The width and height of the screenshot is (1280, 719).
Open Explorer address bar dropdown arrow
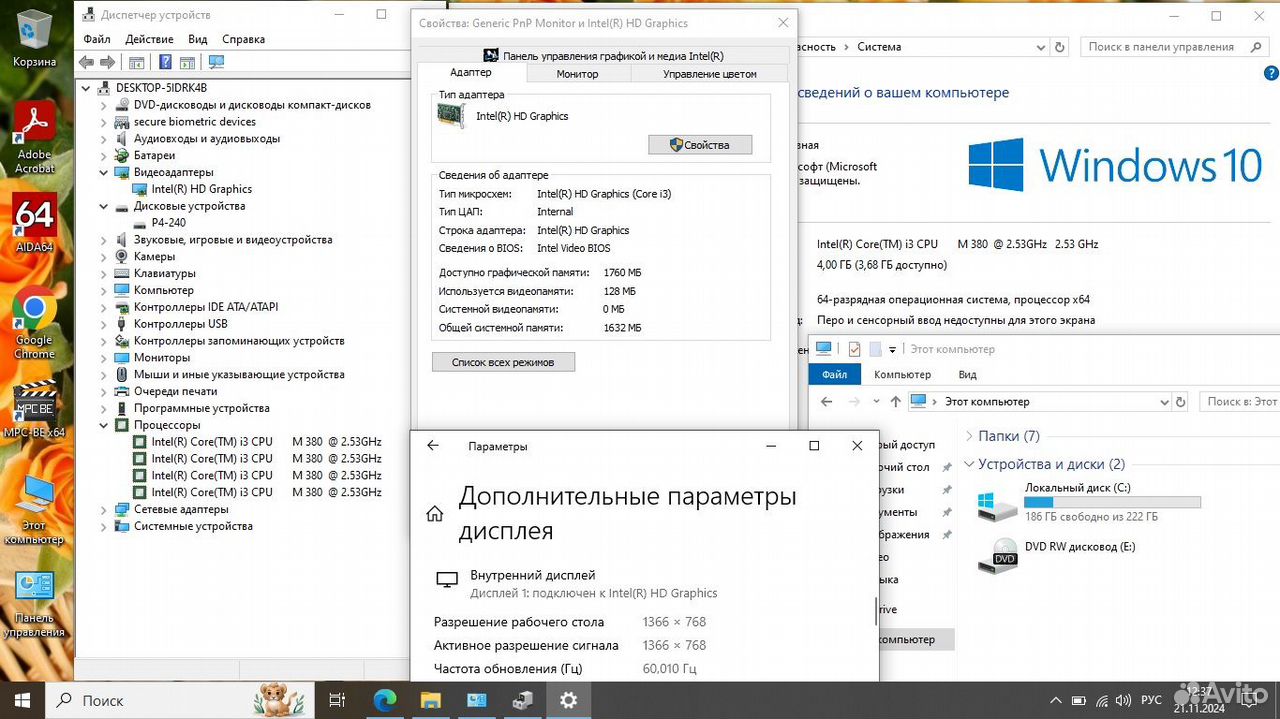coord(1163,401)
